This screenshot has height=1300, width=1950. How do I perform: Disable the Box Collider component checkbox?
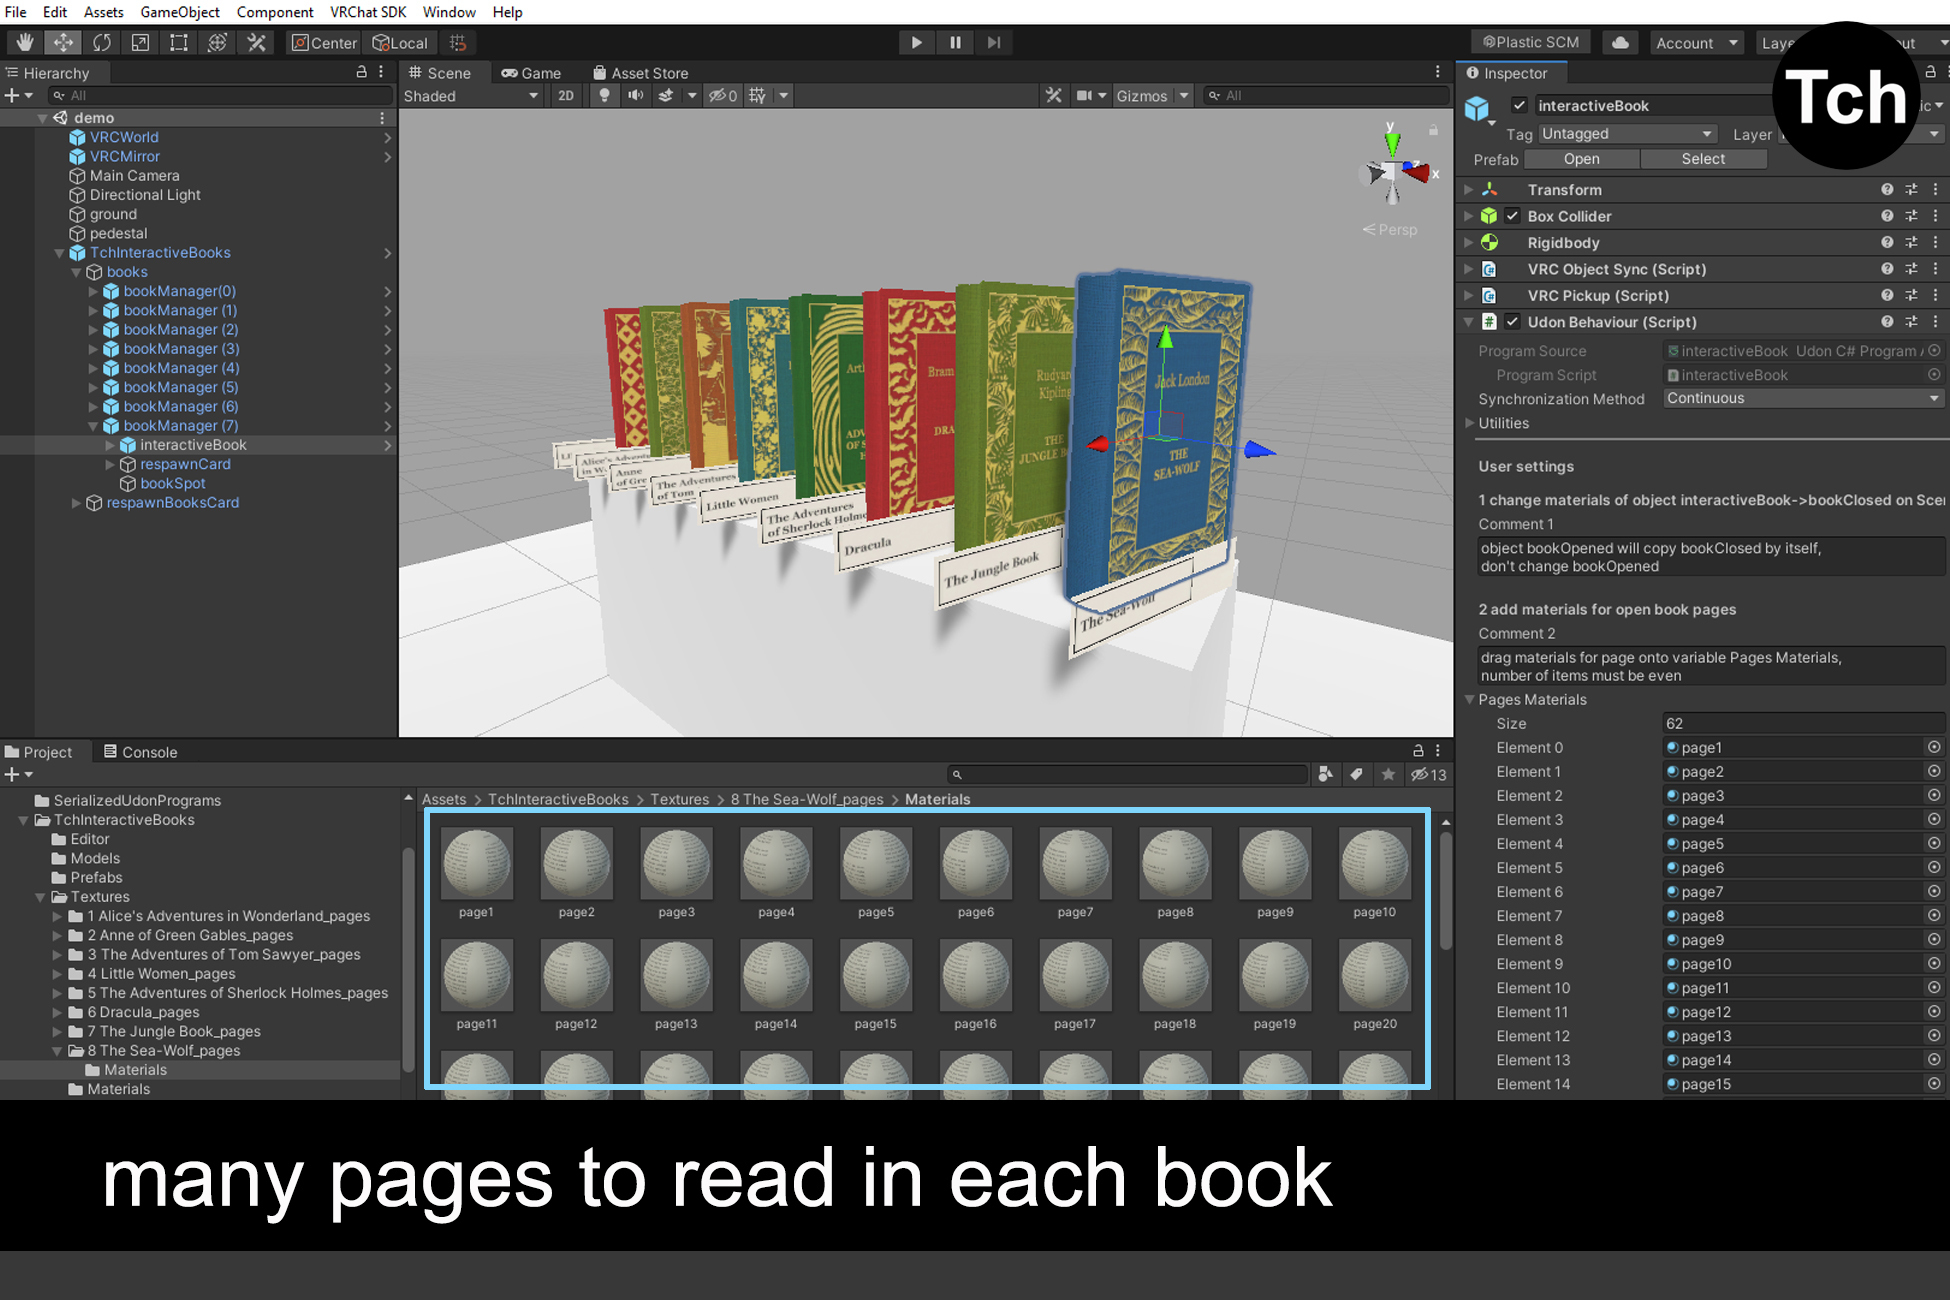(1513, 216)
